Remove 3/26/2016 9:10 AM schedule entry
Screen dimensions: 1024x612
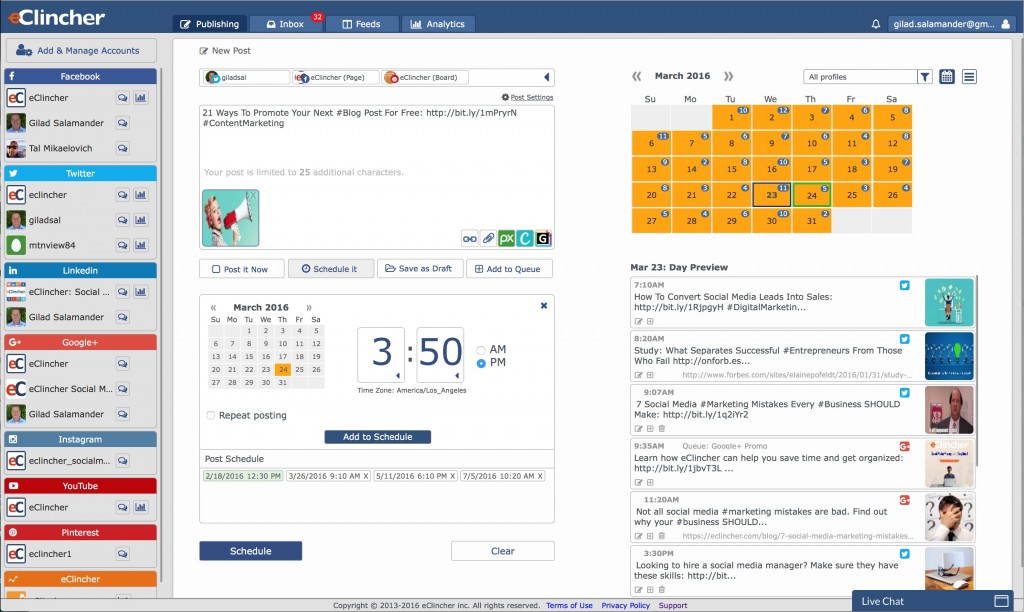pyautogui.click(x=366, y=476)
